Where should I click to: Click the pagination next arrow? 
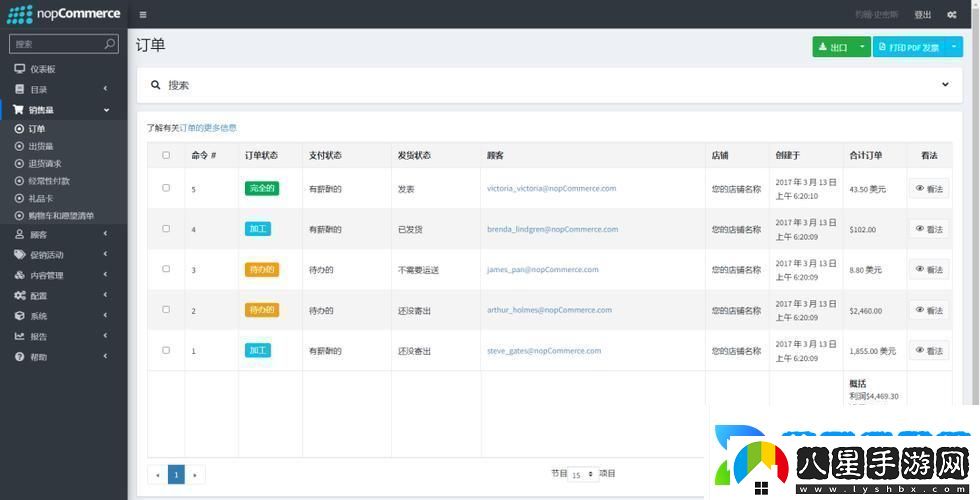click(x=195, y=475)
